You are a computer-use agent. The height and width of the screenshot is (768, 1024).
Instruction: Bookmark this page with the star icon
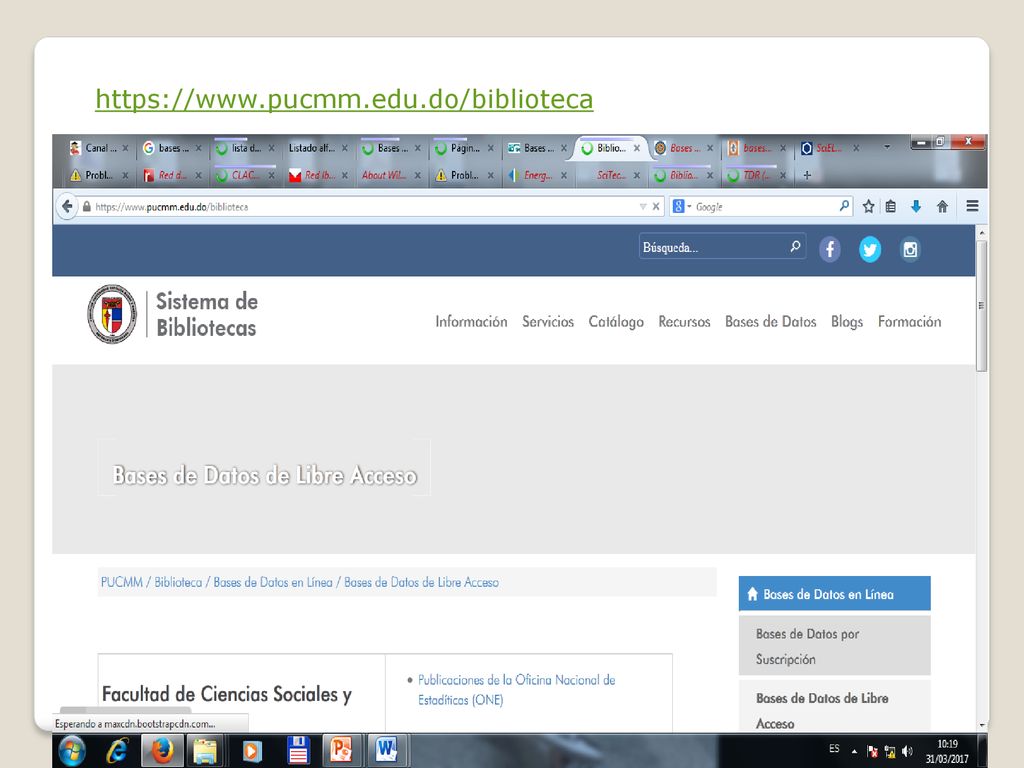pos(868,206)
